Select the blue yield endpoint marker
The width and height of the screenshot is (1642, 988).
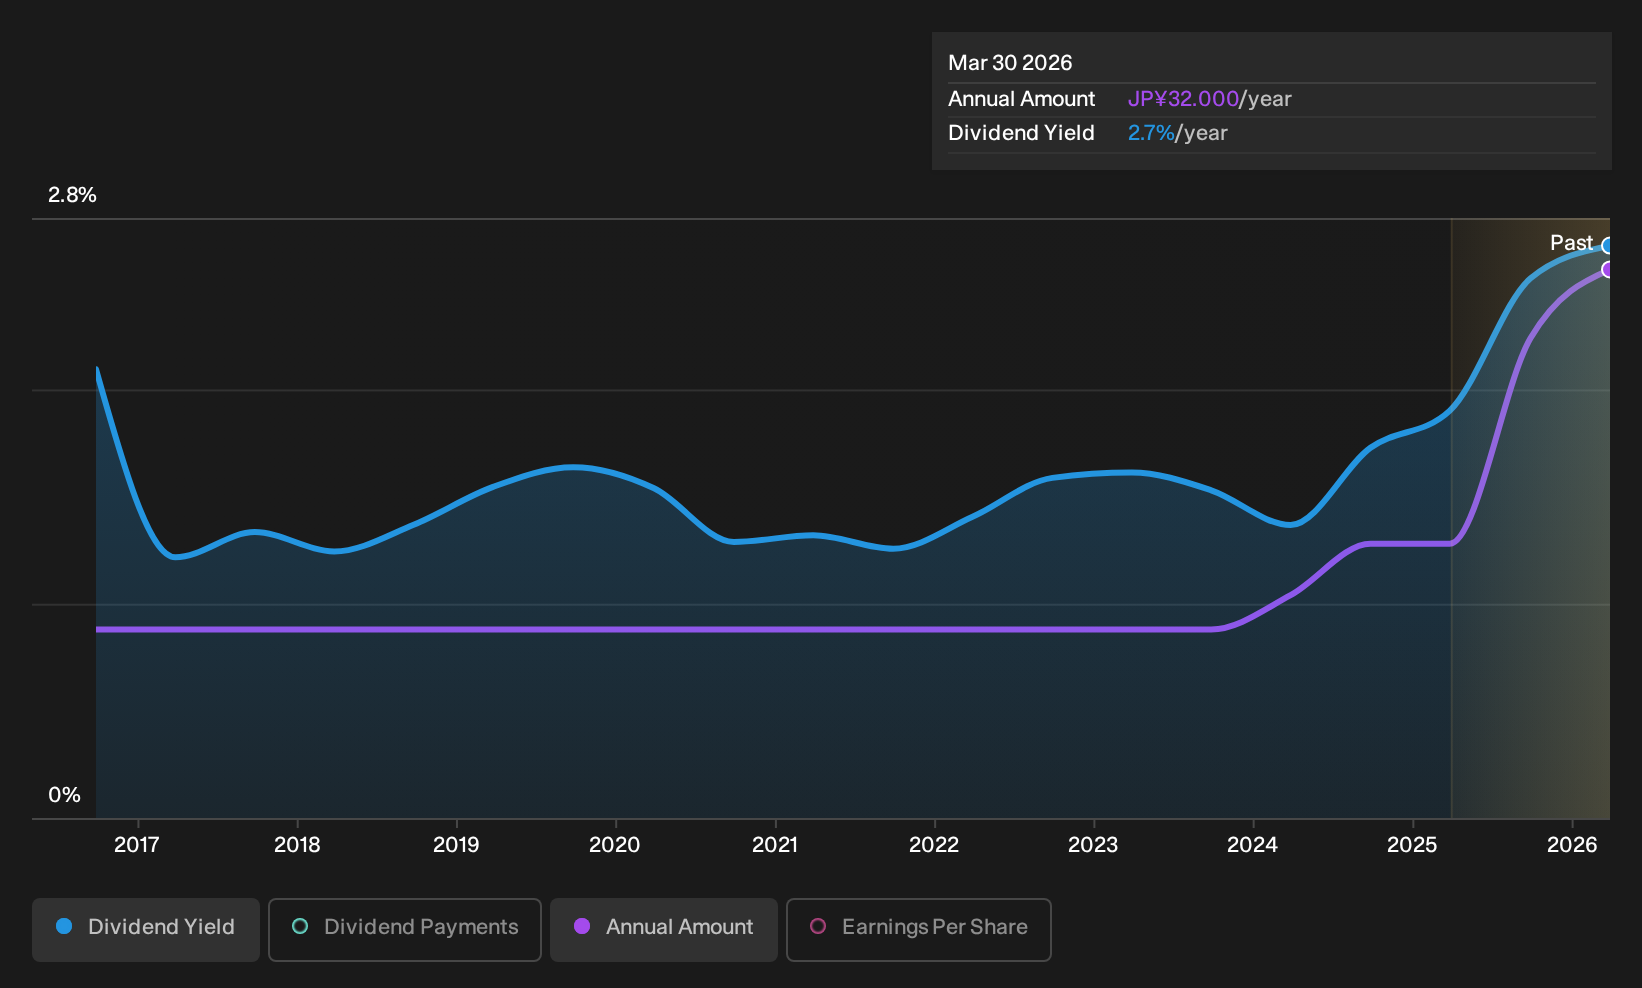(1607, 246)
